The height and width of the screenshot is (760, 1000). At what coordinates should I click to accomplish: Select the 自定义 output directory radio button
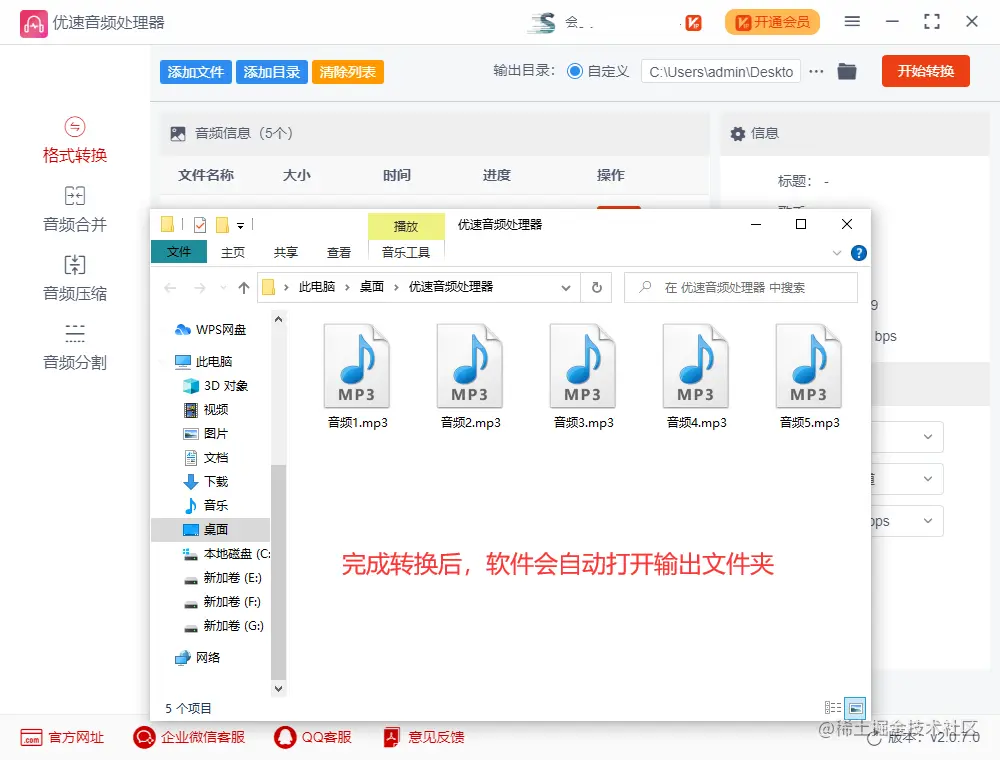pos(575,71)
